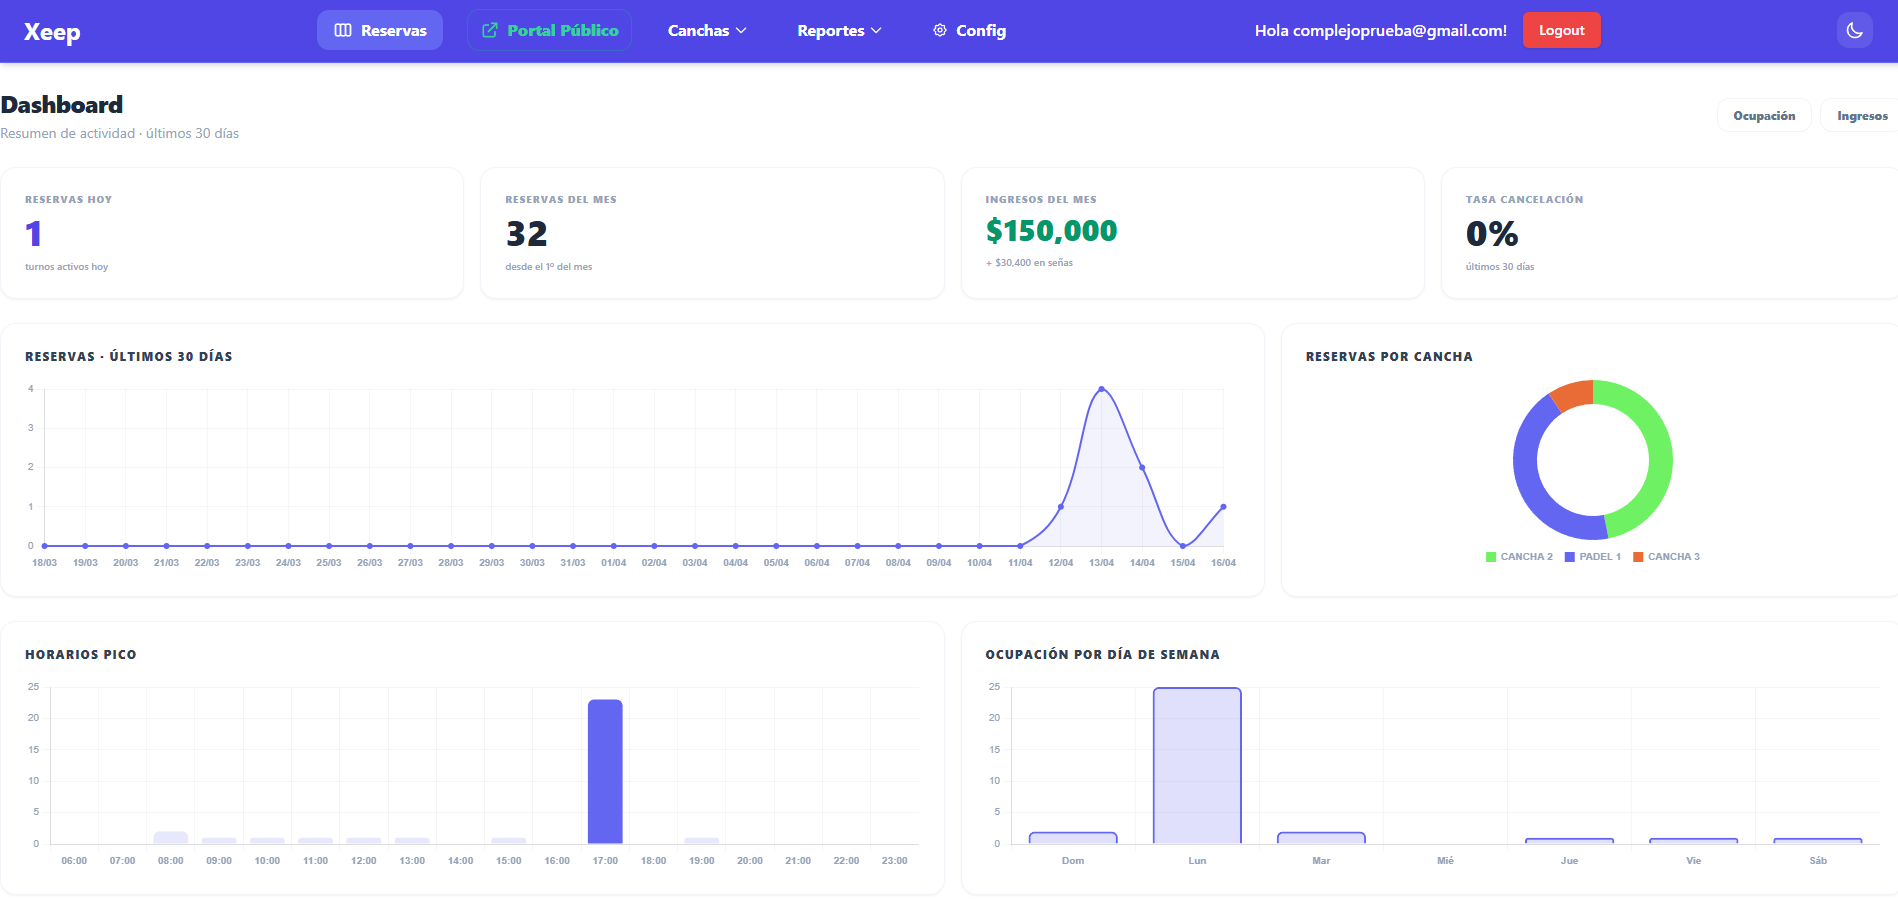
Task: Expand the Canchas dropdown menu
Action: tap(707, 30)
